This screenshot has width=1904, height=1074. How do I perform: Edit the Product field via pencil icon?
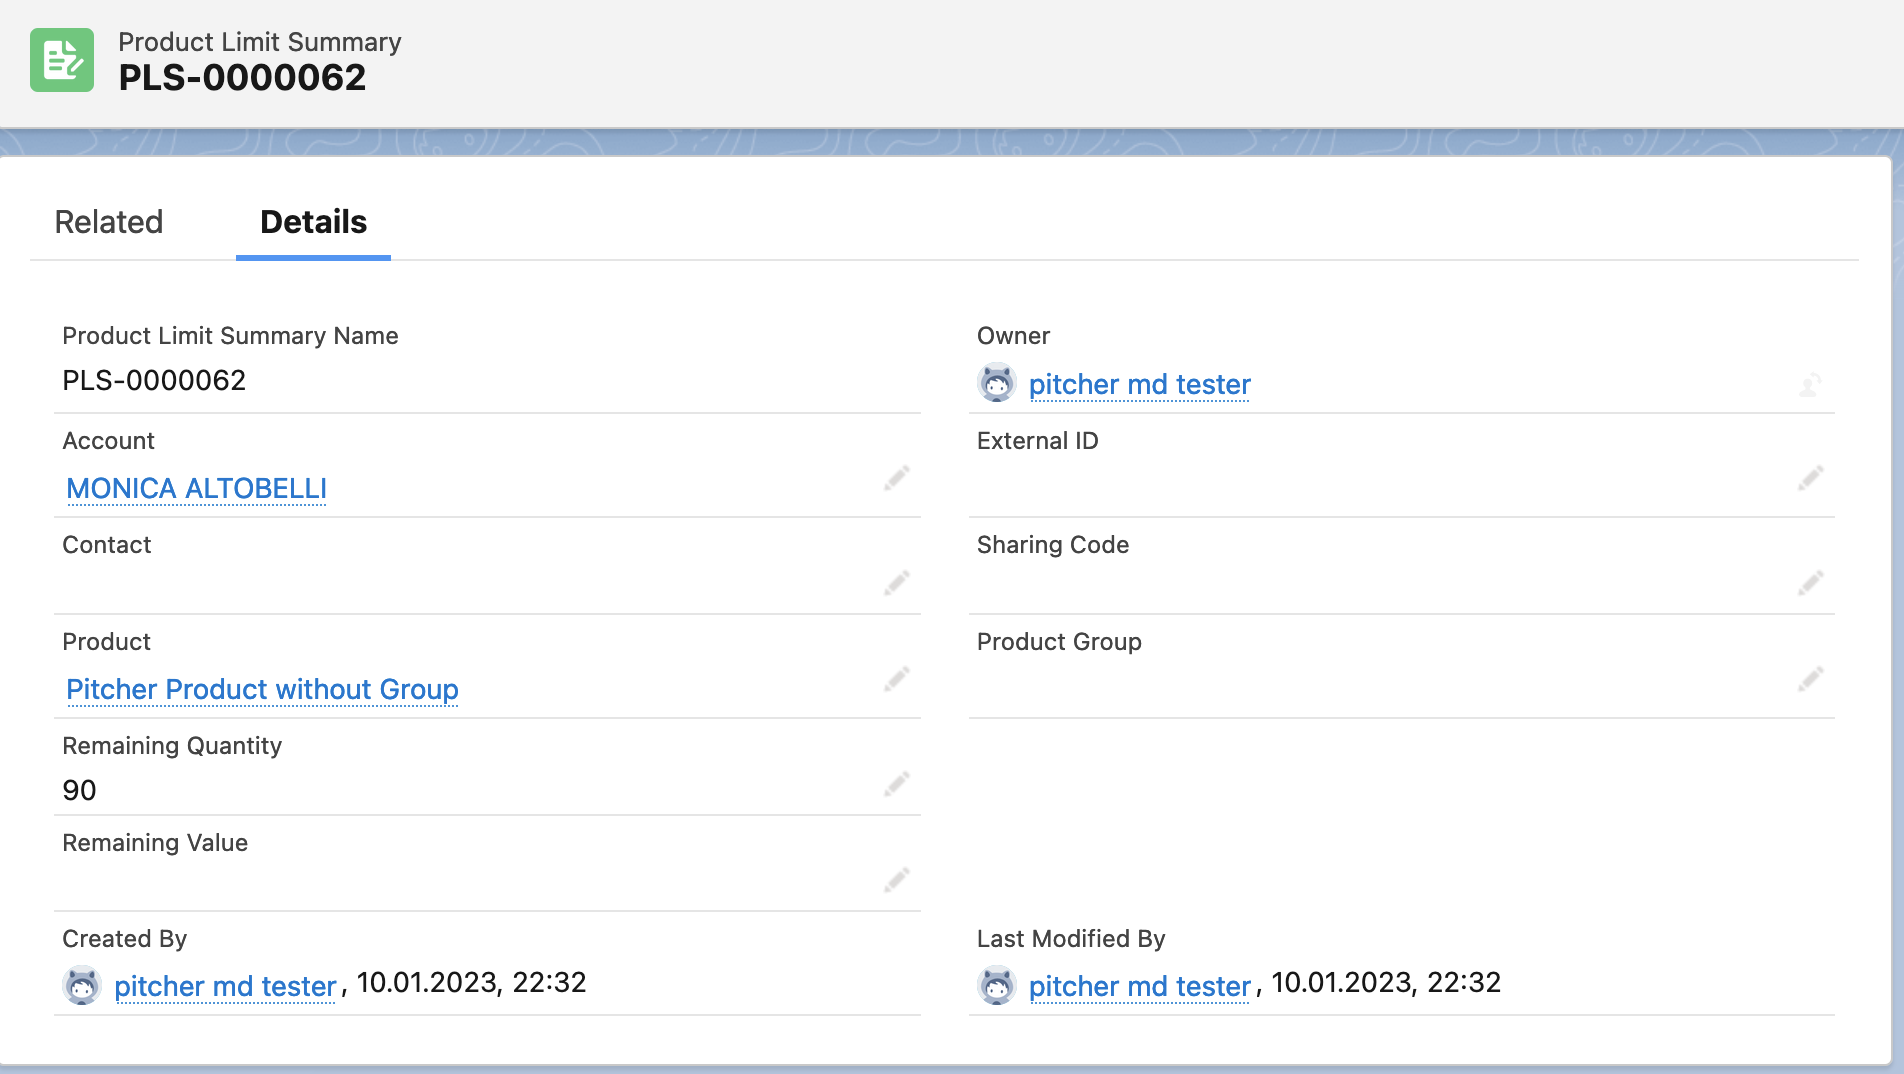897,679
